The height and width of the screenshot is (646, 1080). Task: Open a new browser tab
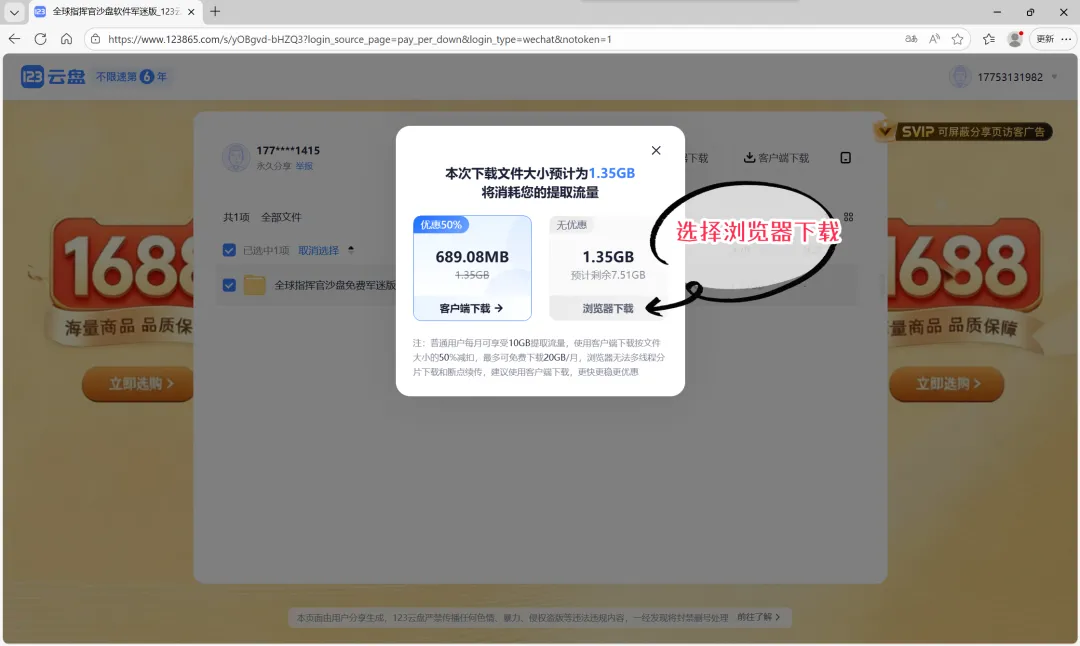pyautogui.click(x=215, y=12)
